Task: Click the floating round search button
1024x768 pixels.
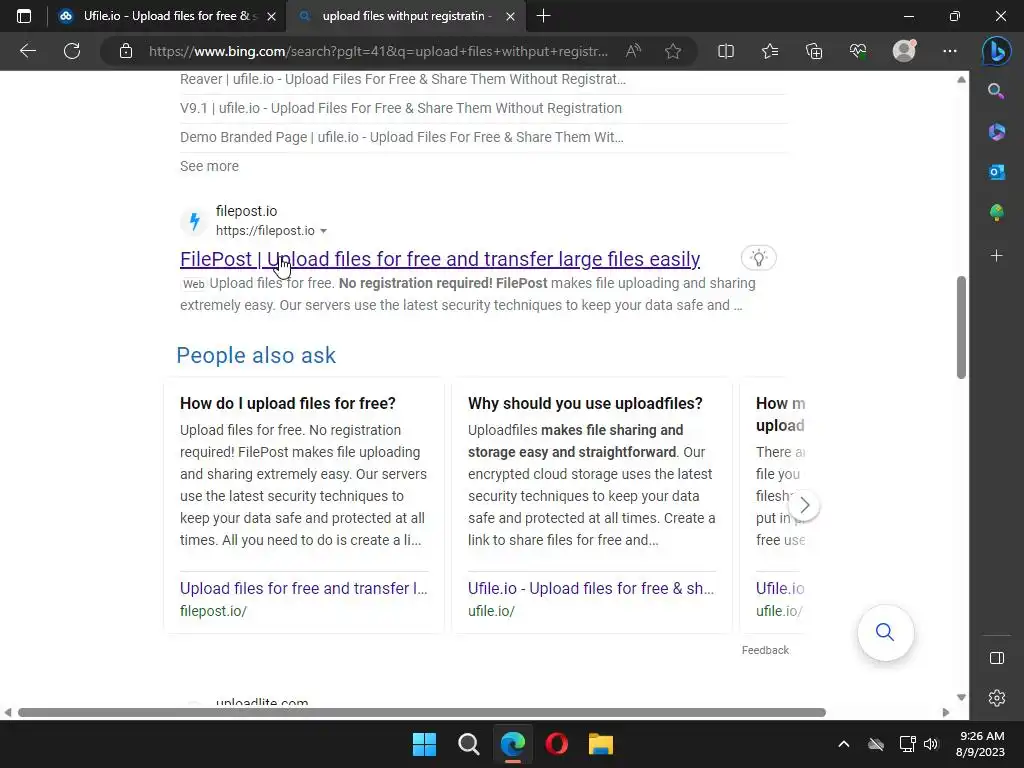Action: point(885,632)
